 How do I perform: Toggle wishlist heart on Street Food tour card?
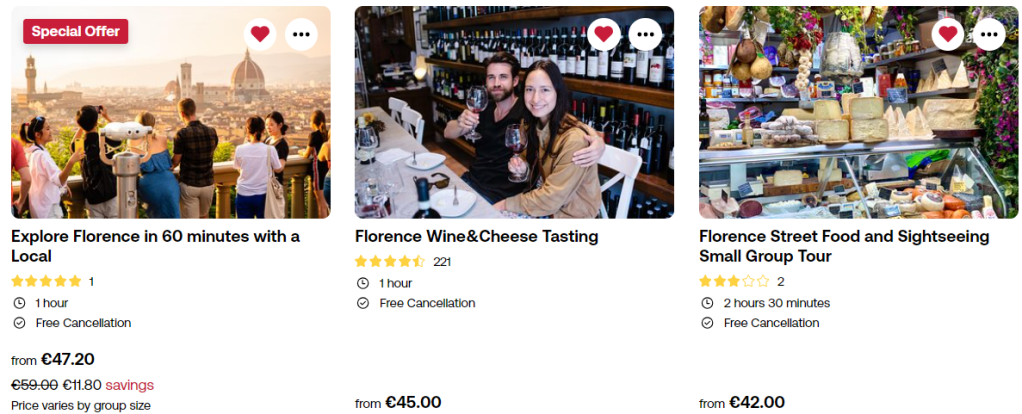[x=948, y=34]
